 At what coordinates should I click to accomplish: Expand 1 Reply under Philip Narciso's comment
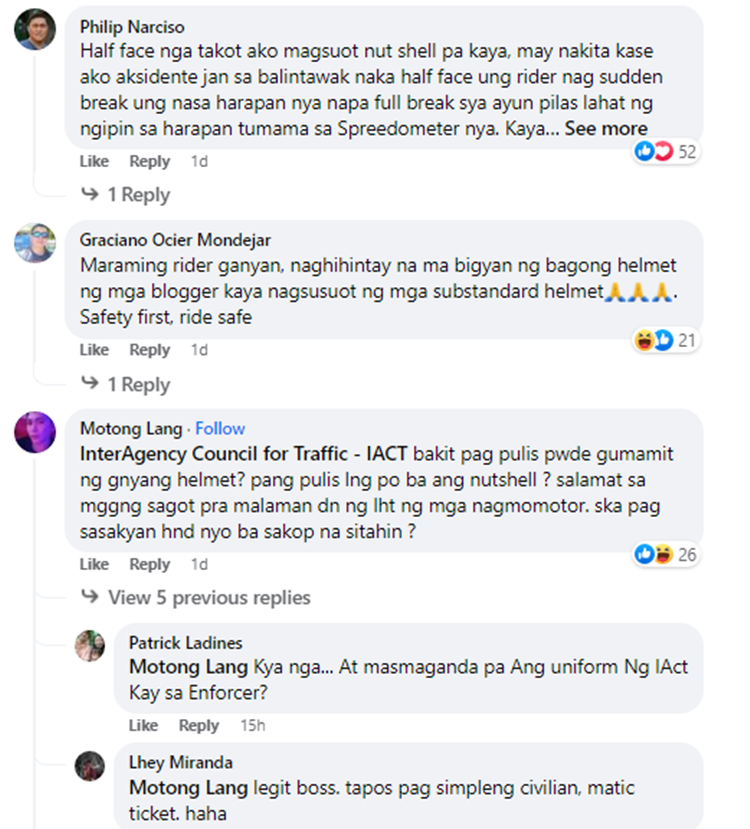pos(126,195)
